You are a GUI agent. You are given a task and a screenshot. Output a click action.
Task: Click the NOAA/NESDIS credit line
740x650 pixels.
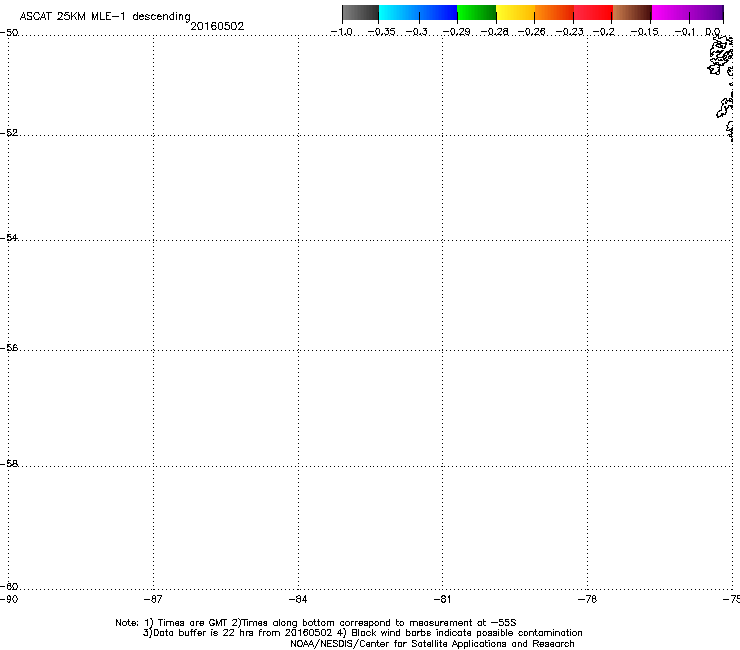point(432,644)
